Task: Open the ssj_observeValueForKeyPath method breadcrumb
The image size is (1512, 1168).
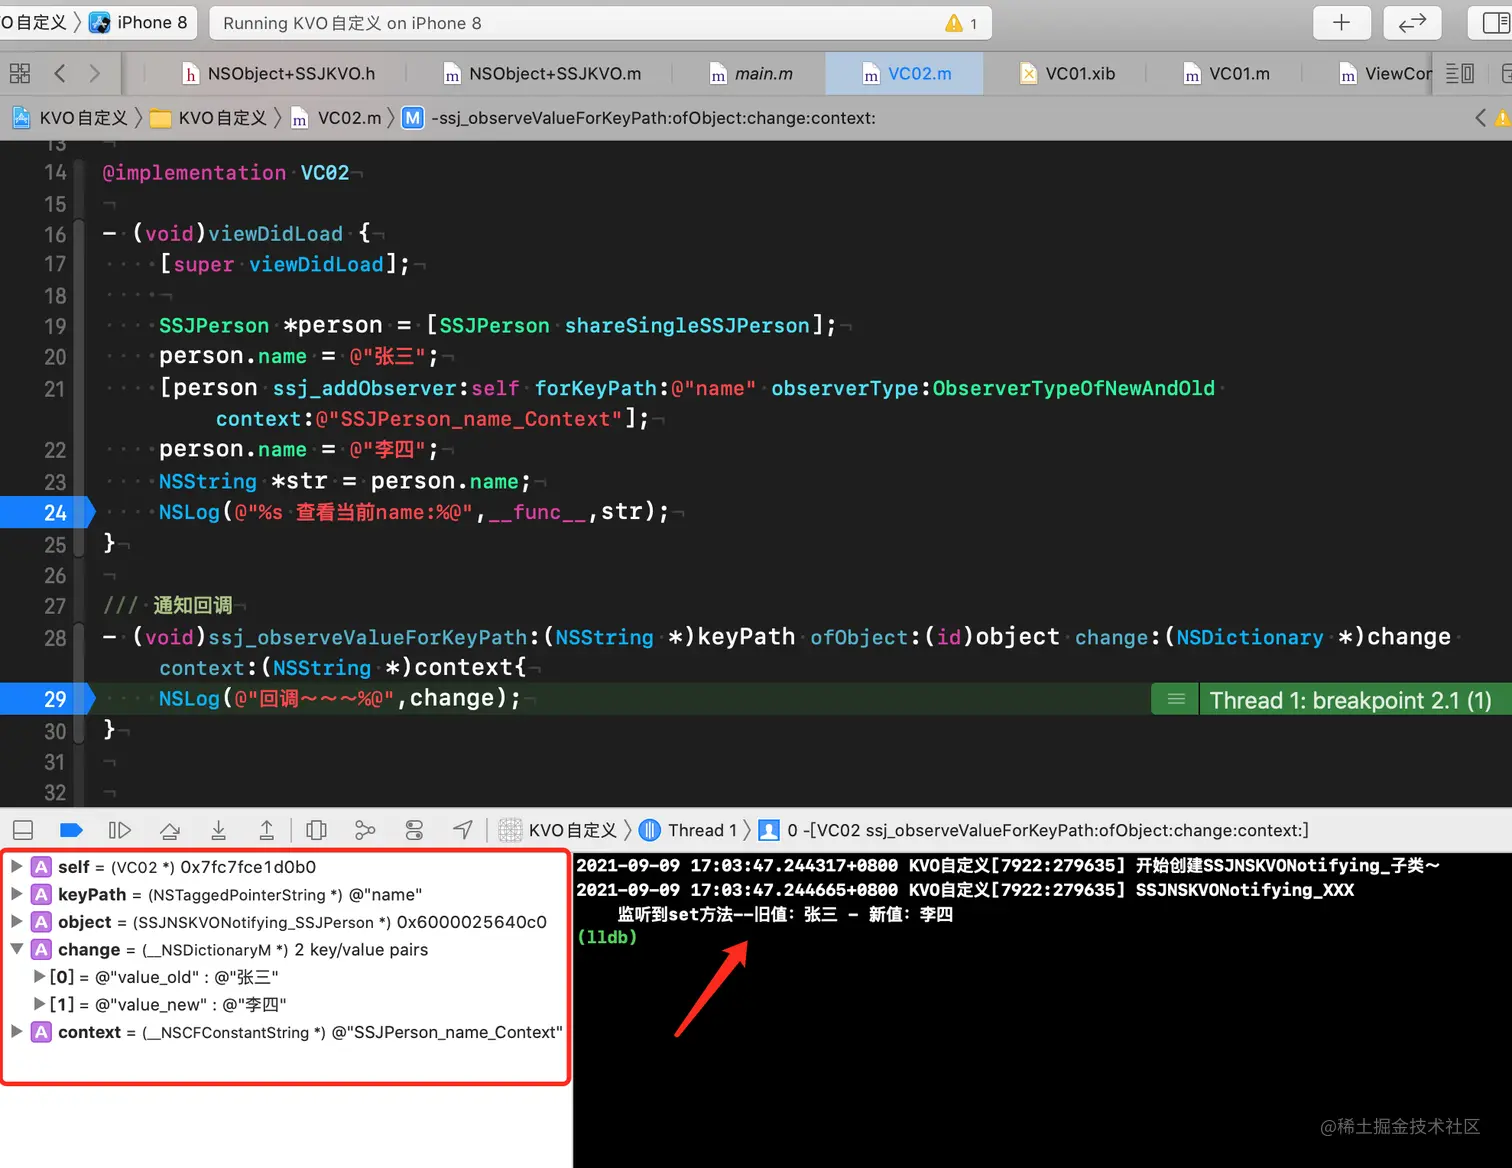Action: point(639,118)
